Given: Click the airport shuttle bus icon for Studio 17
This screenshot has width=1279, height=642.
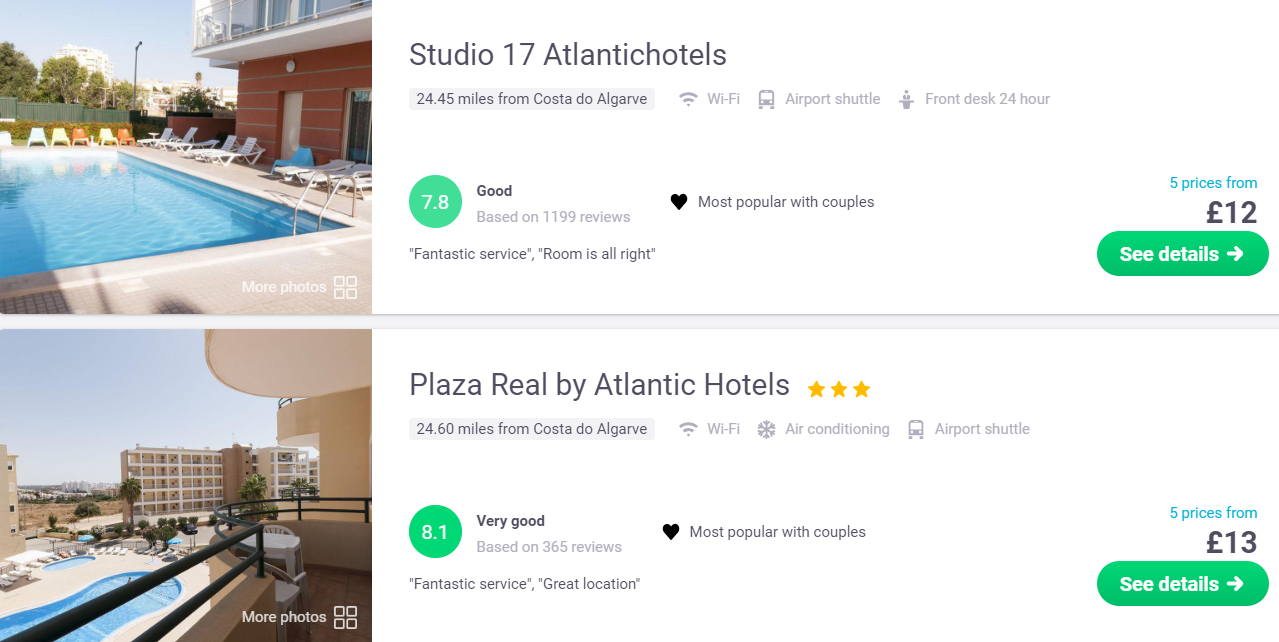Looking at the screenshot, I should coord(766,99).
